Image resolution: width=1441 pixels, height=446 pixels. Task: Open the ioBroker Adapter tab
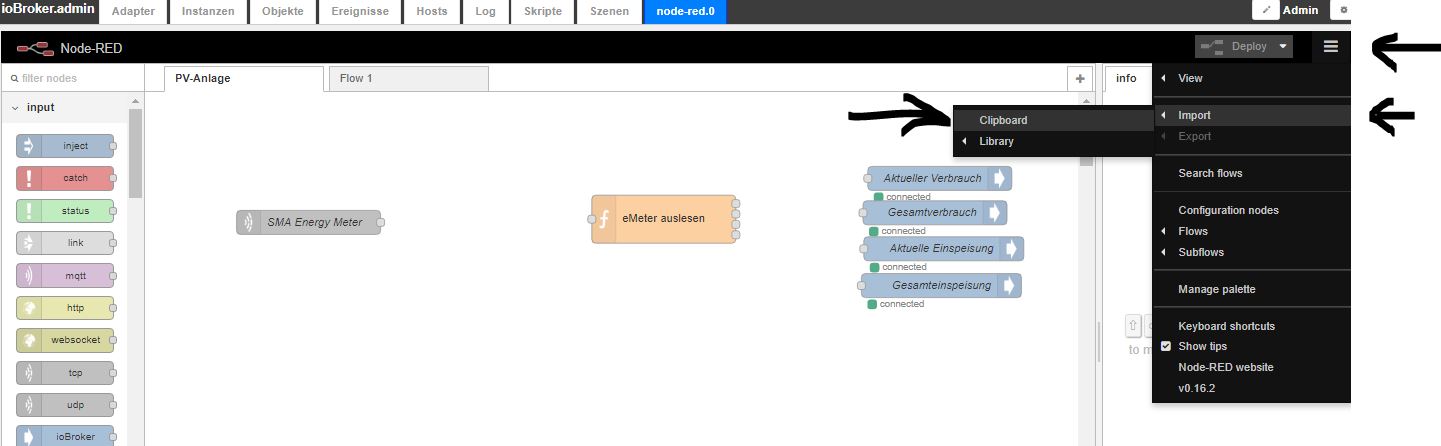(134, 12)
